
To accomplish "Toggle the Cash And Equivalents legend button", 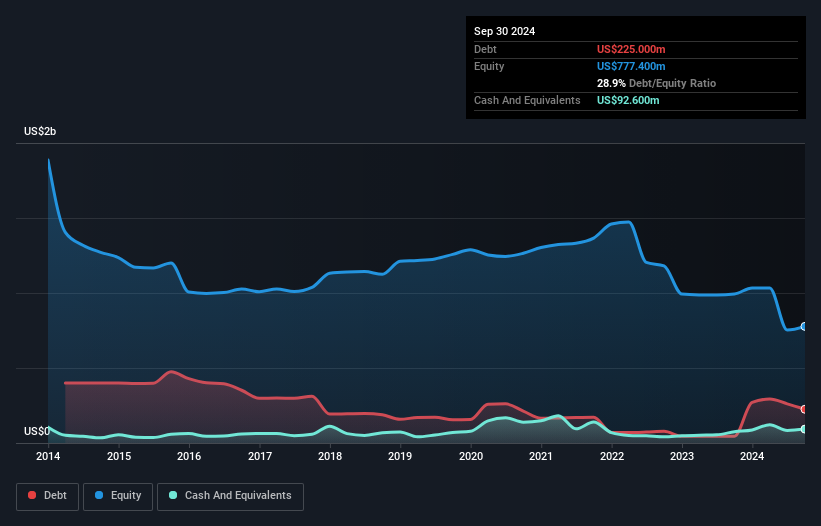I will [230, 496].
